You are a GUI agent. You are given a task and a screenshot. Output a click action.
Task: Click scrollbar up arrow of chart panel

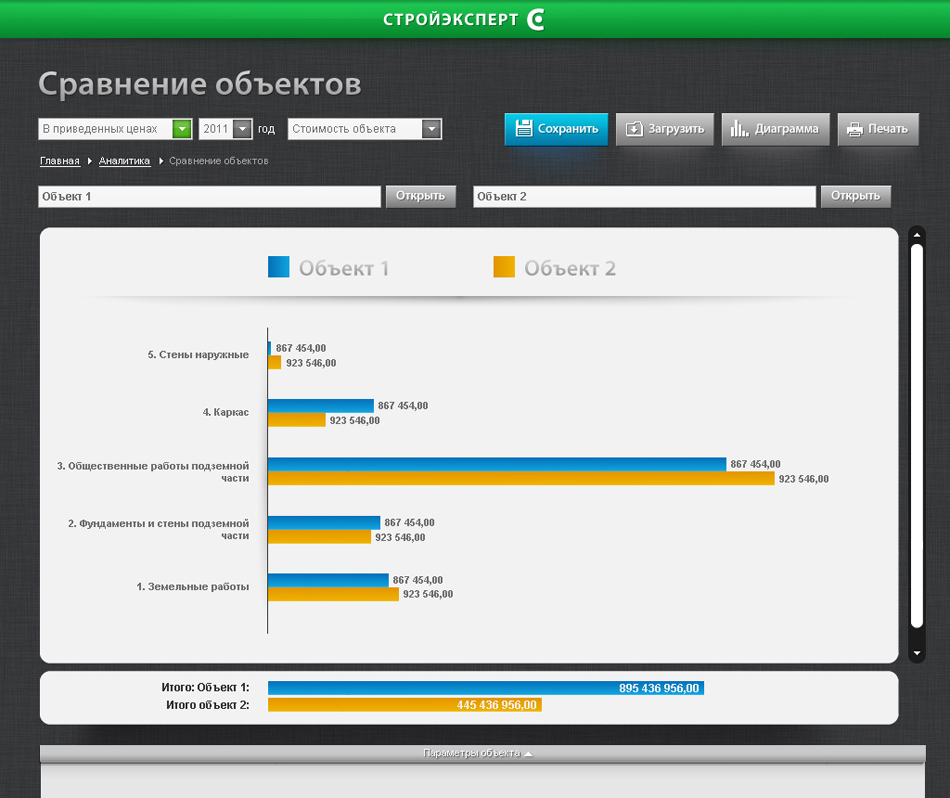pyautogui.click(x=917, y=235)
